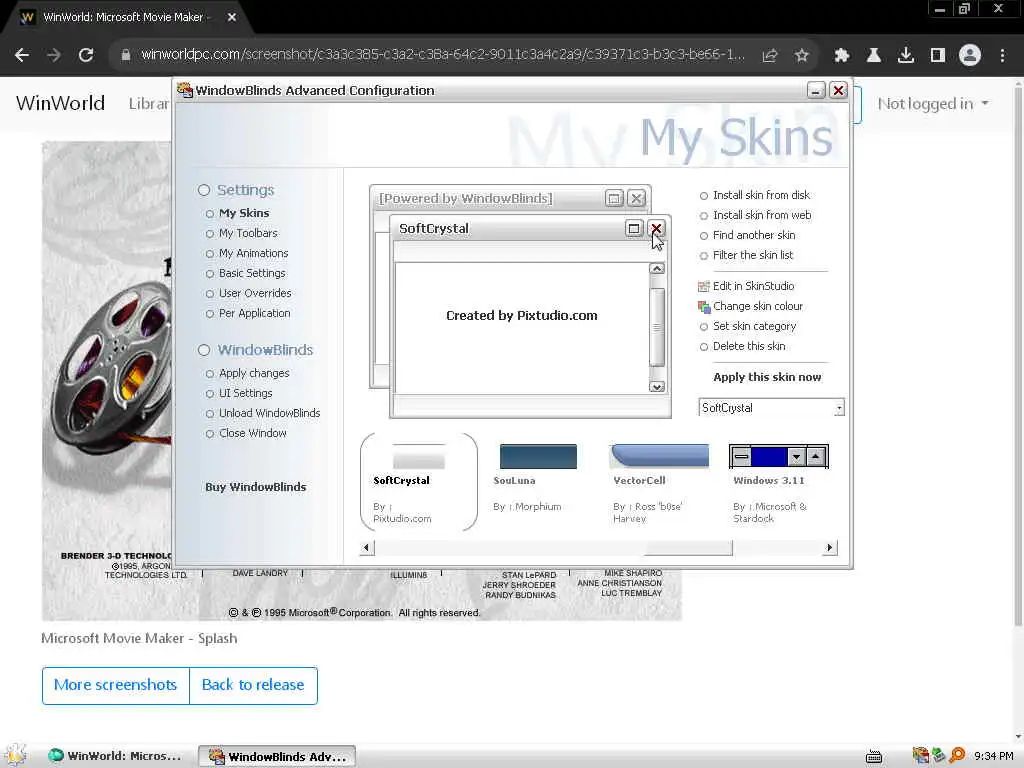Click maximize icon on Powered by WindowBlinds preview
1024x768 pixels.
point(614,198)
